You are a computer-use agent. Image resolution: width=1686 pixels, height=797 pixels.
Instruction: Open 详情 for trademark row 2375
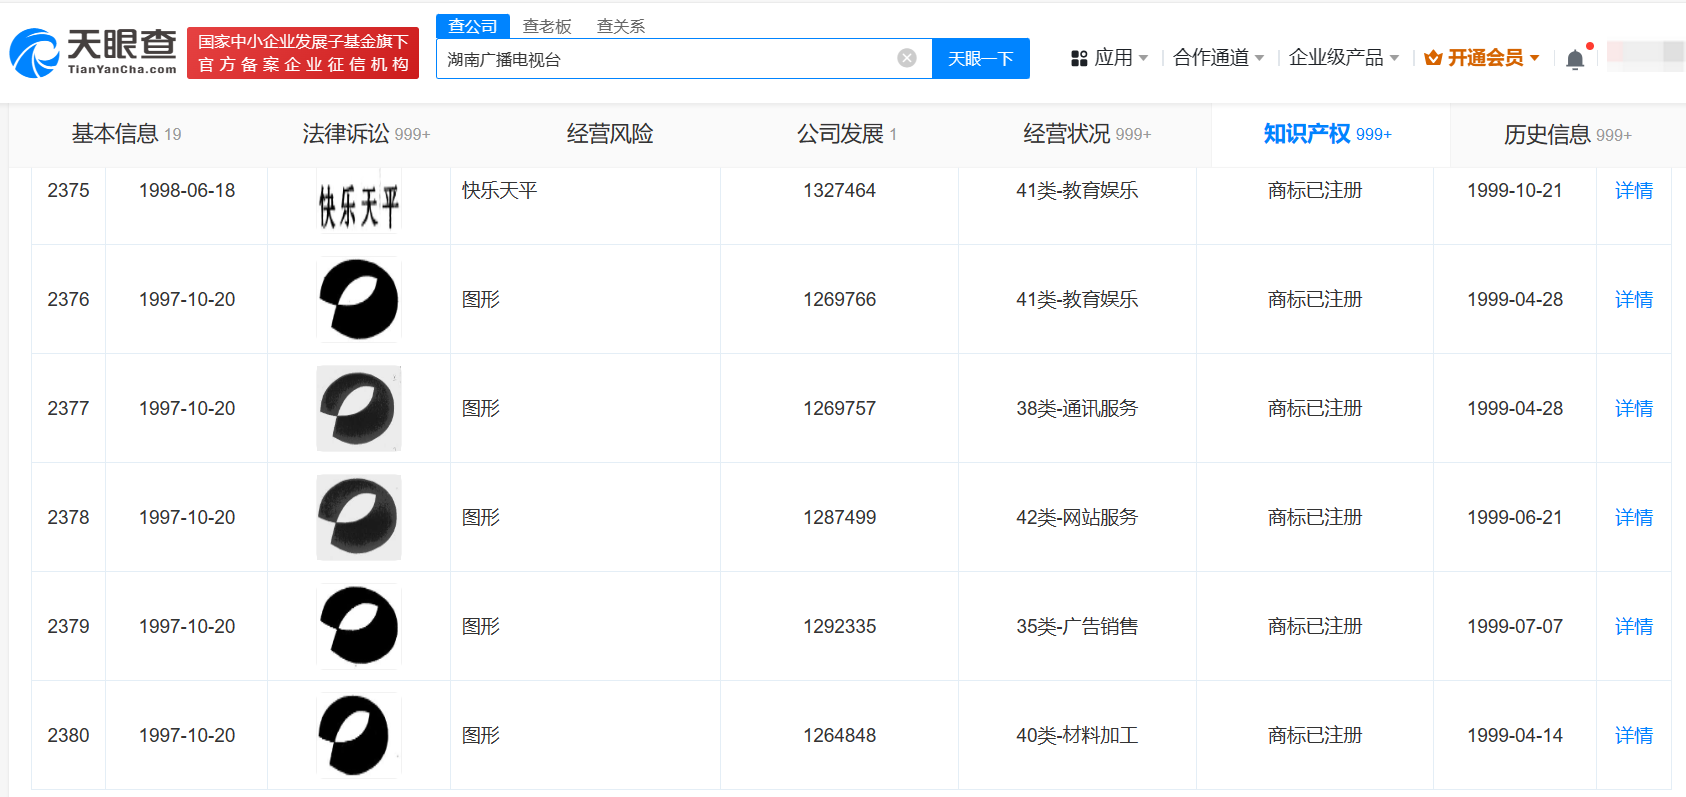[x=1634, y=190]
